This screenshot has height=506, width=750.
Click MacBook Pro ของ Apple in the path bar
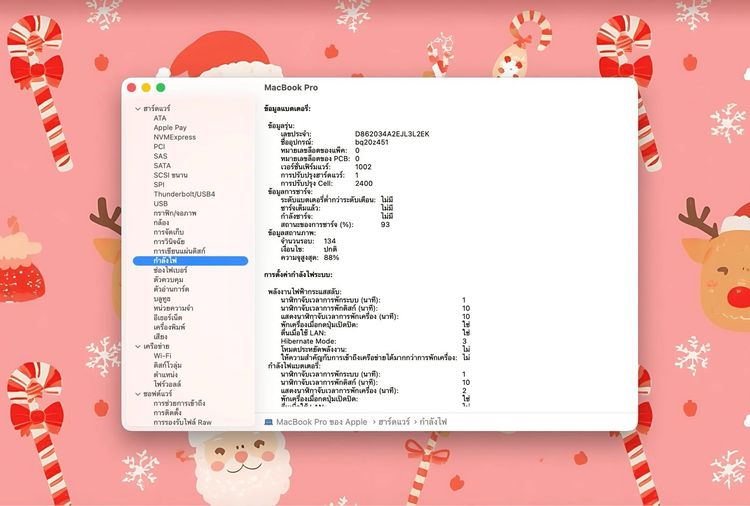pos(321,422)
